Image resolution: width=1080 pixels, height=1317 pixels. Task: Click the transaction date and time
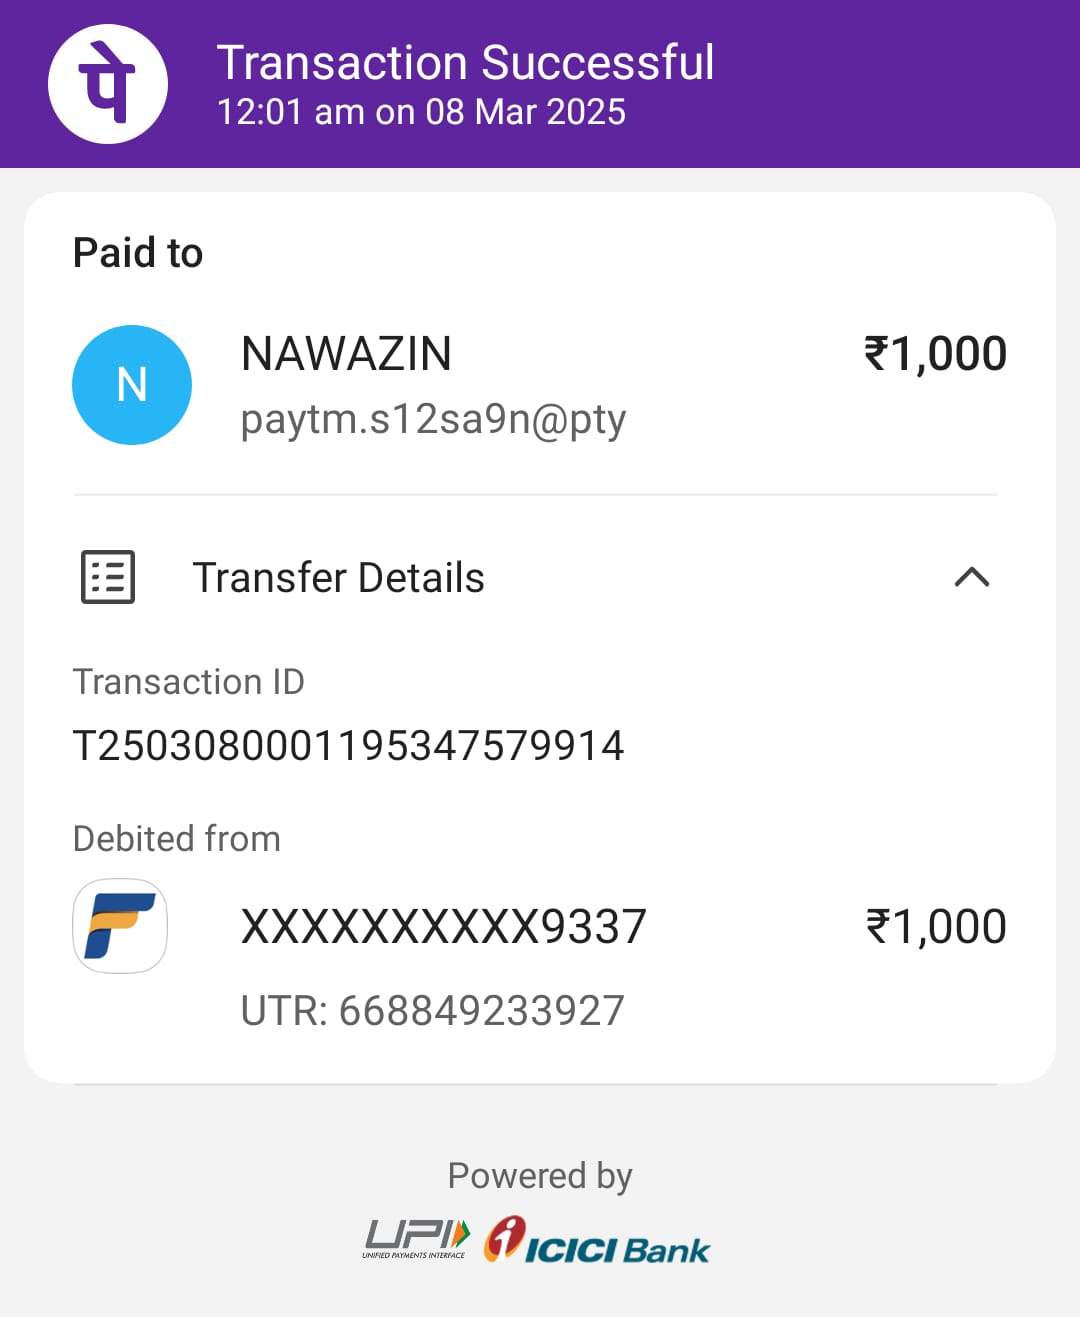(421, 112)
